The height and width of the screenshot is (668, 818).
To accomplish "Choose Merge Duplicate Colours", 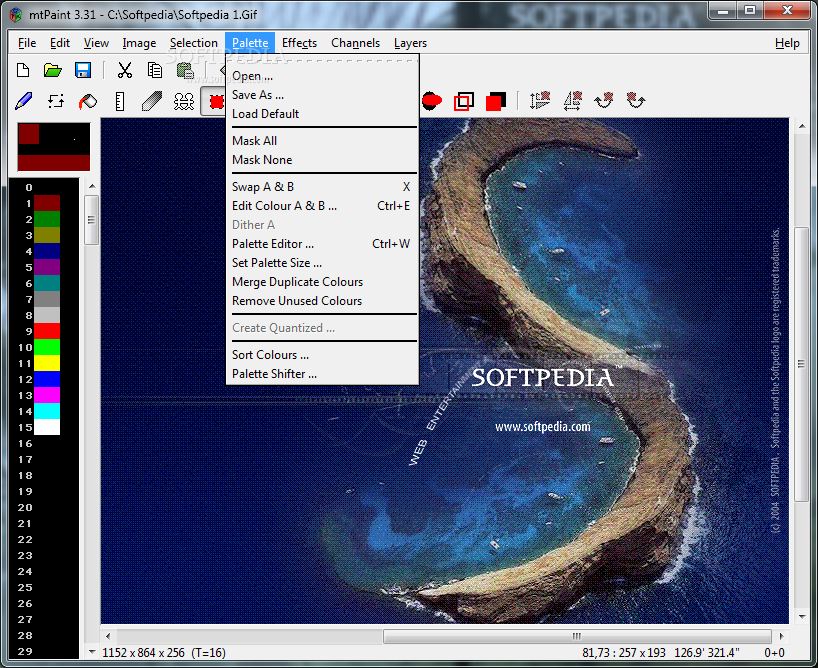I will [322, 282].
